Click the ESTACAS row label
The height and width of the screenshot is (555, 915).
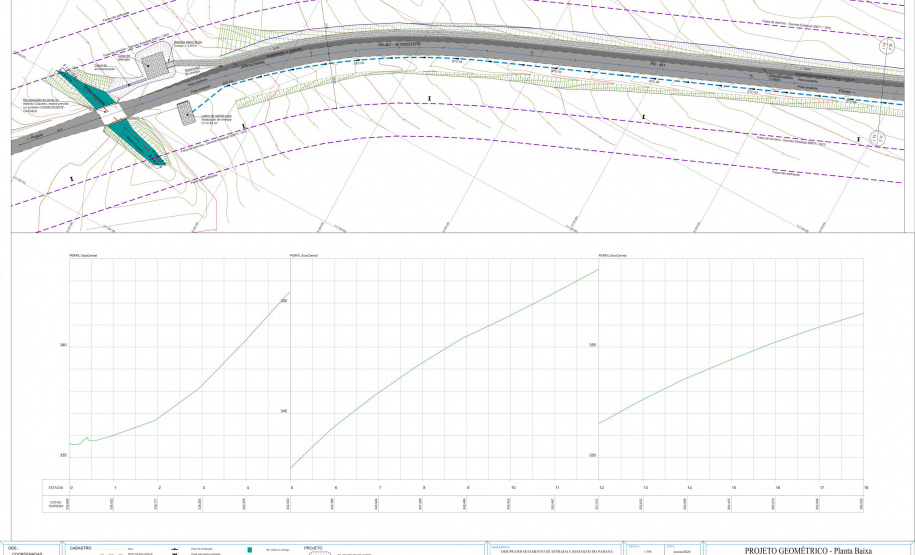pyautogui.click(x=57, y=487)
